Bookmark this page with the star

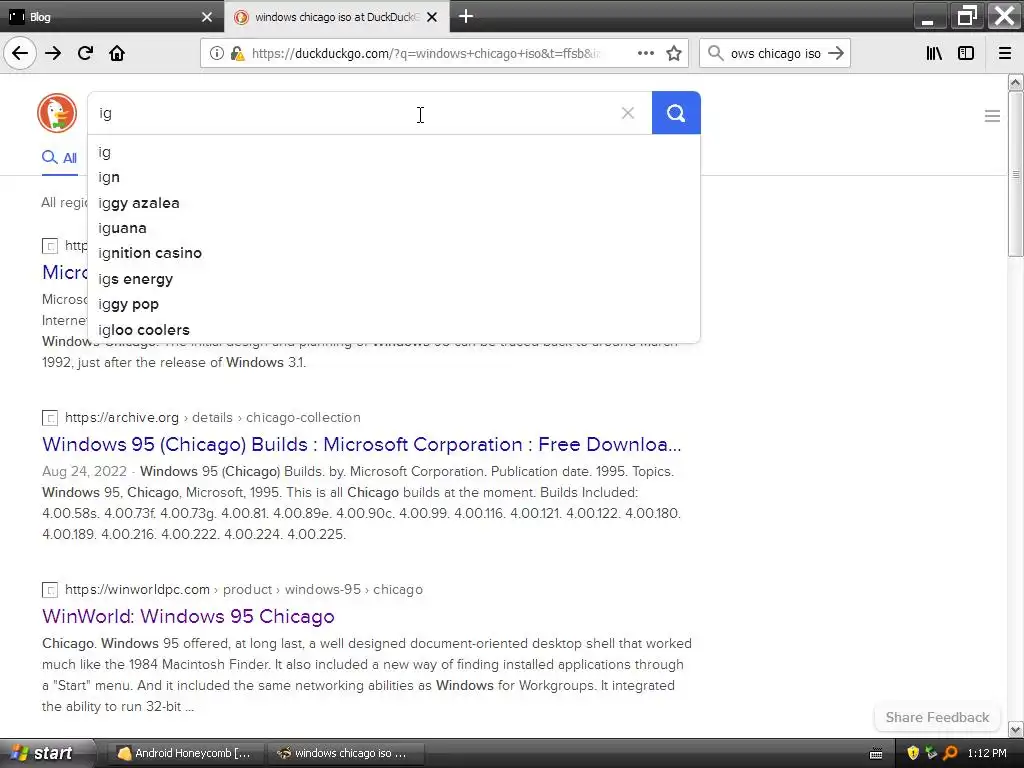pyautogui.click(x=674, y=54)
